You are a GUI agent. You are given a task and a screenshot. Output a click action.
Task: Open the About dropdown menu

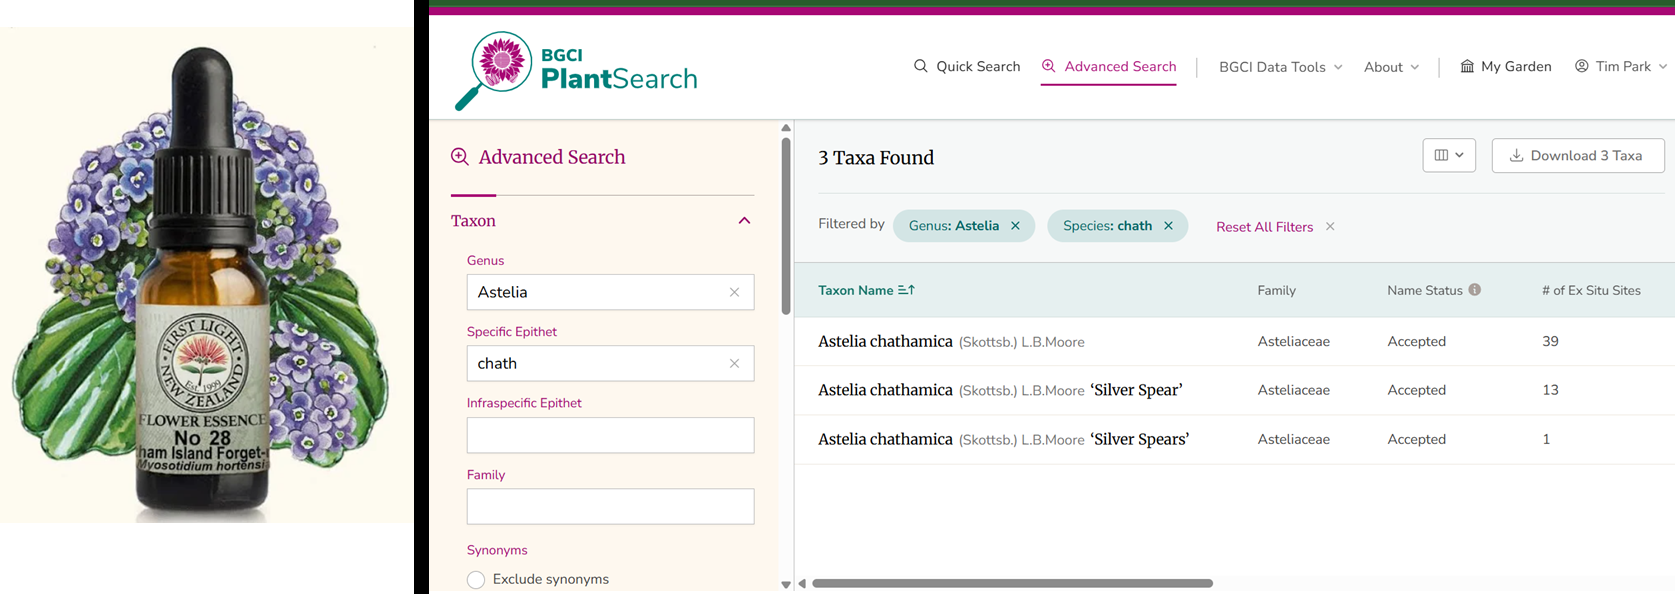click(x=1391, y=67)
